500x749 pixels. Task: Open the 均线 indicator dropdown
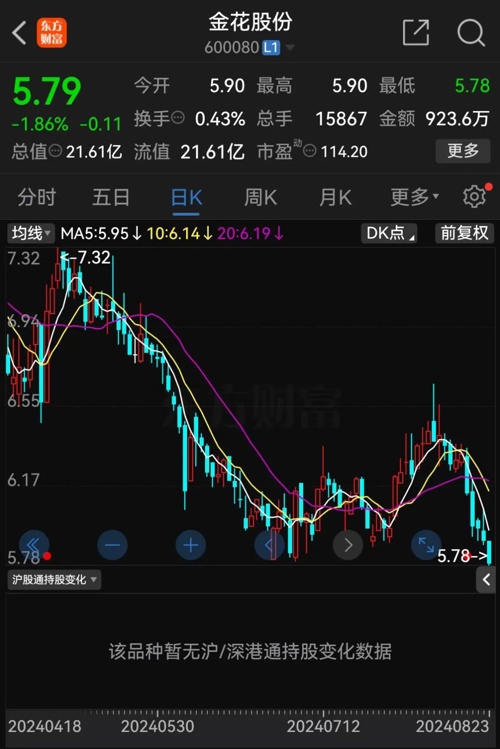pos(31,233)
